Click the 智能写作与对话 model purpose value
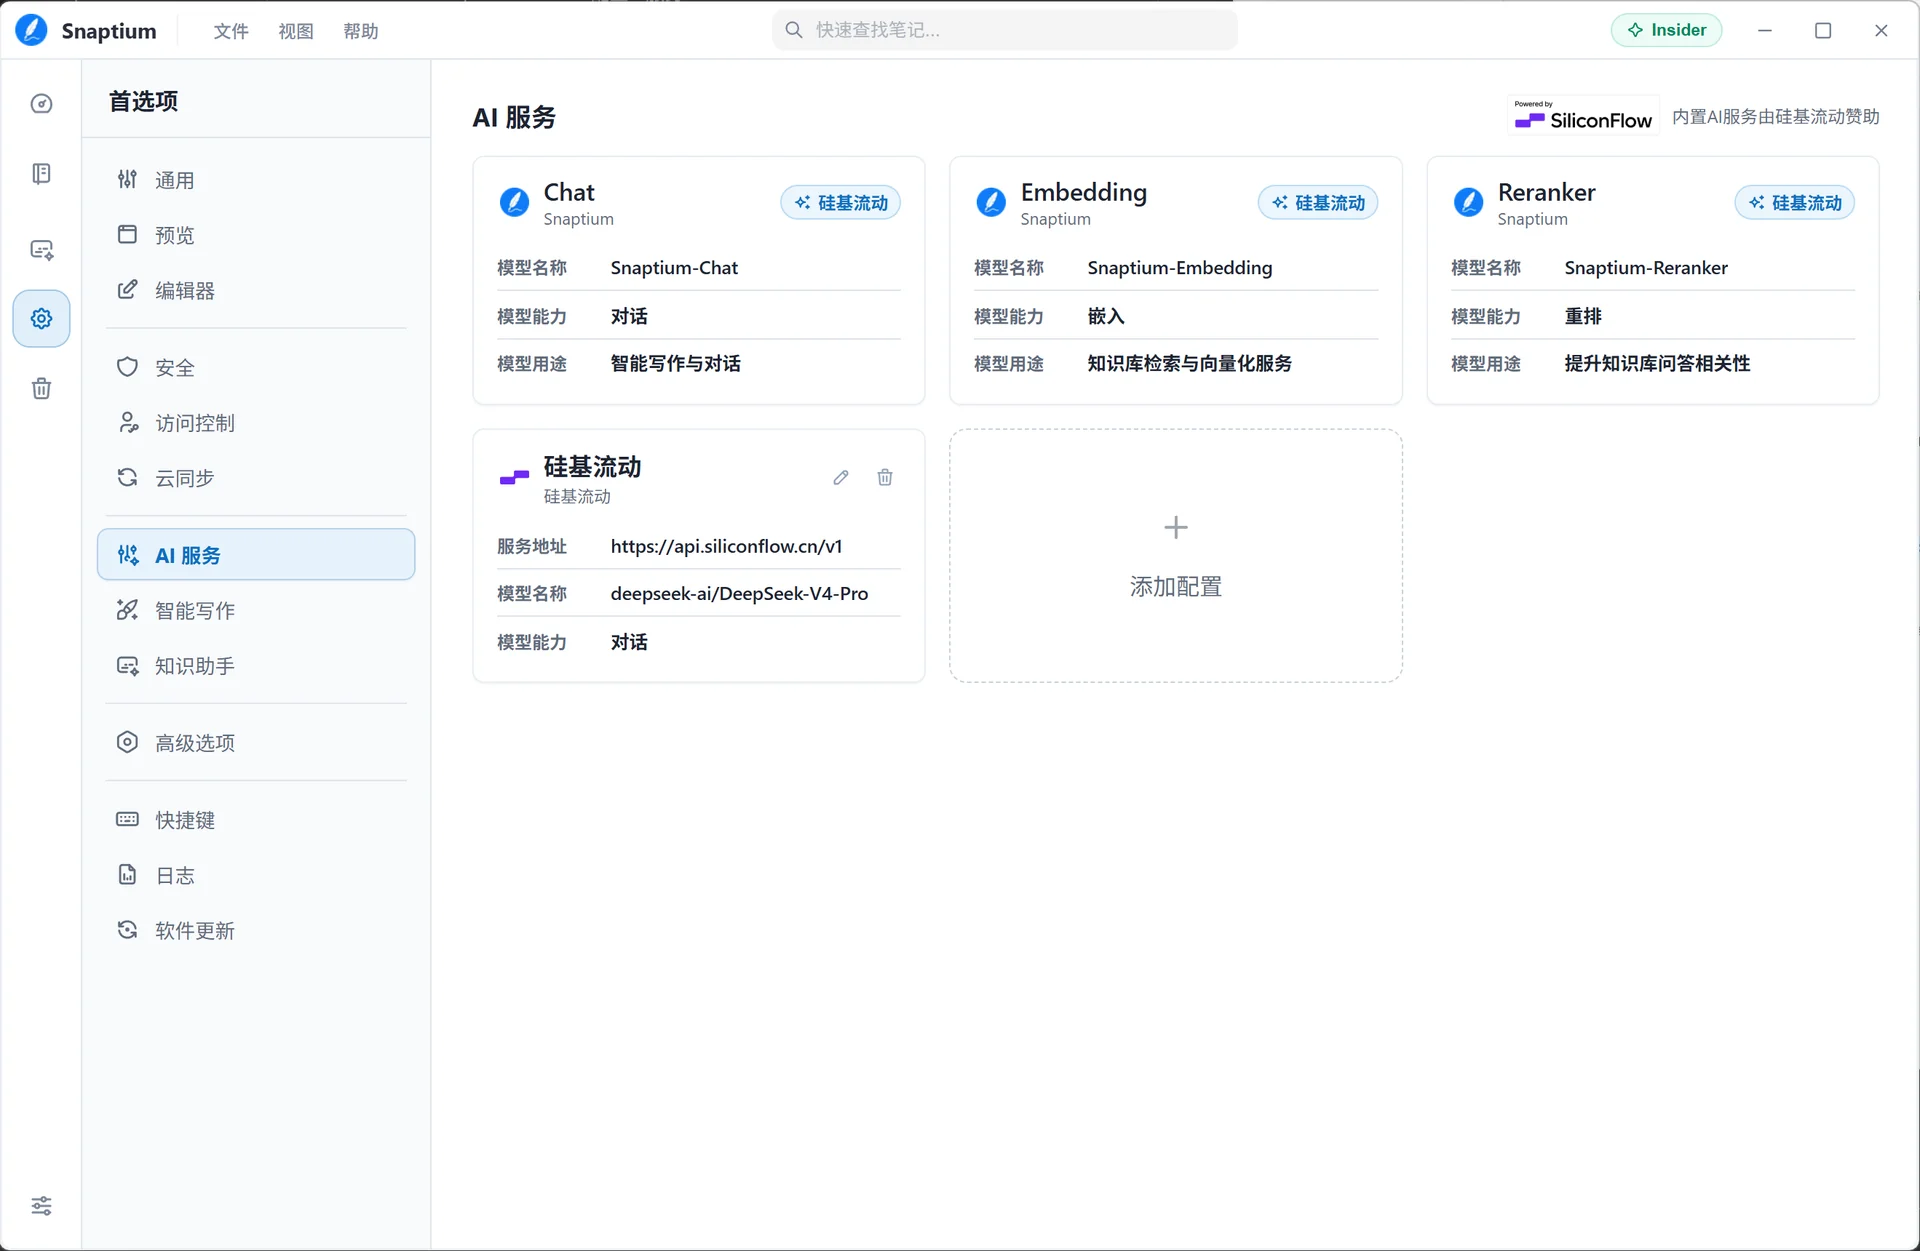Image resolution: width=1920 pixels, height=1251 pixels. (x=676, y=364)
